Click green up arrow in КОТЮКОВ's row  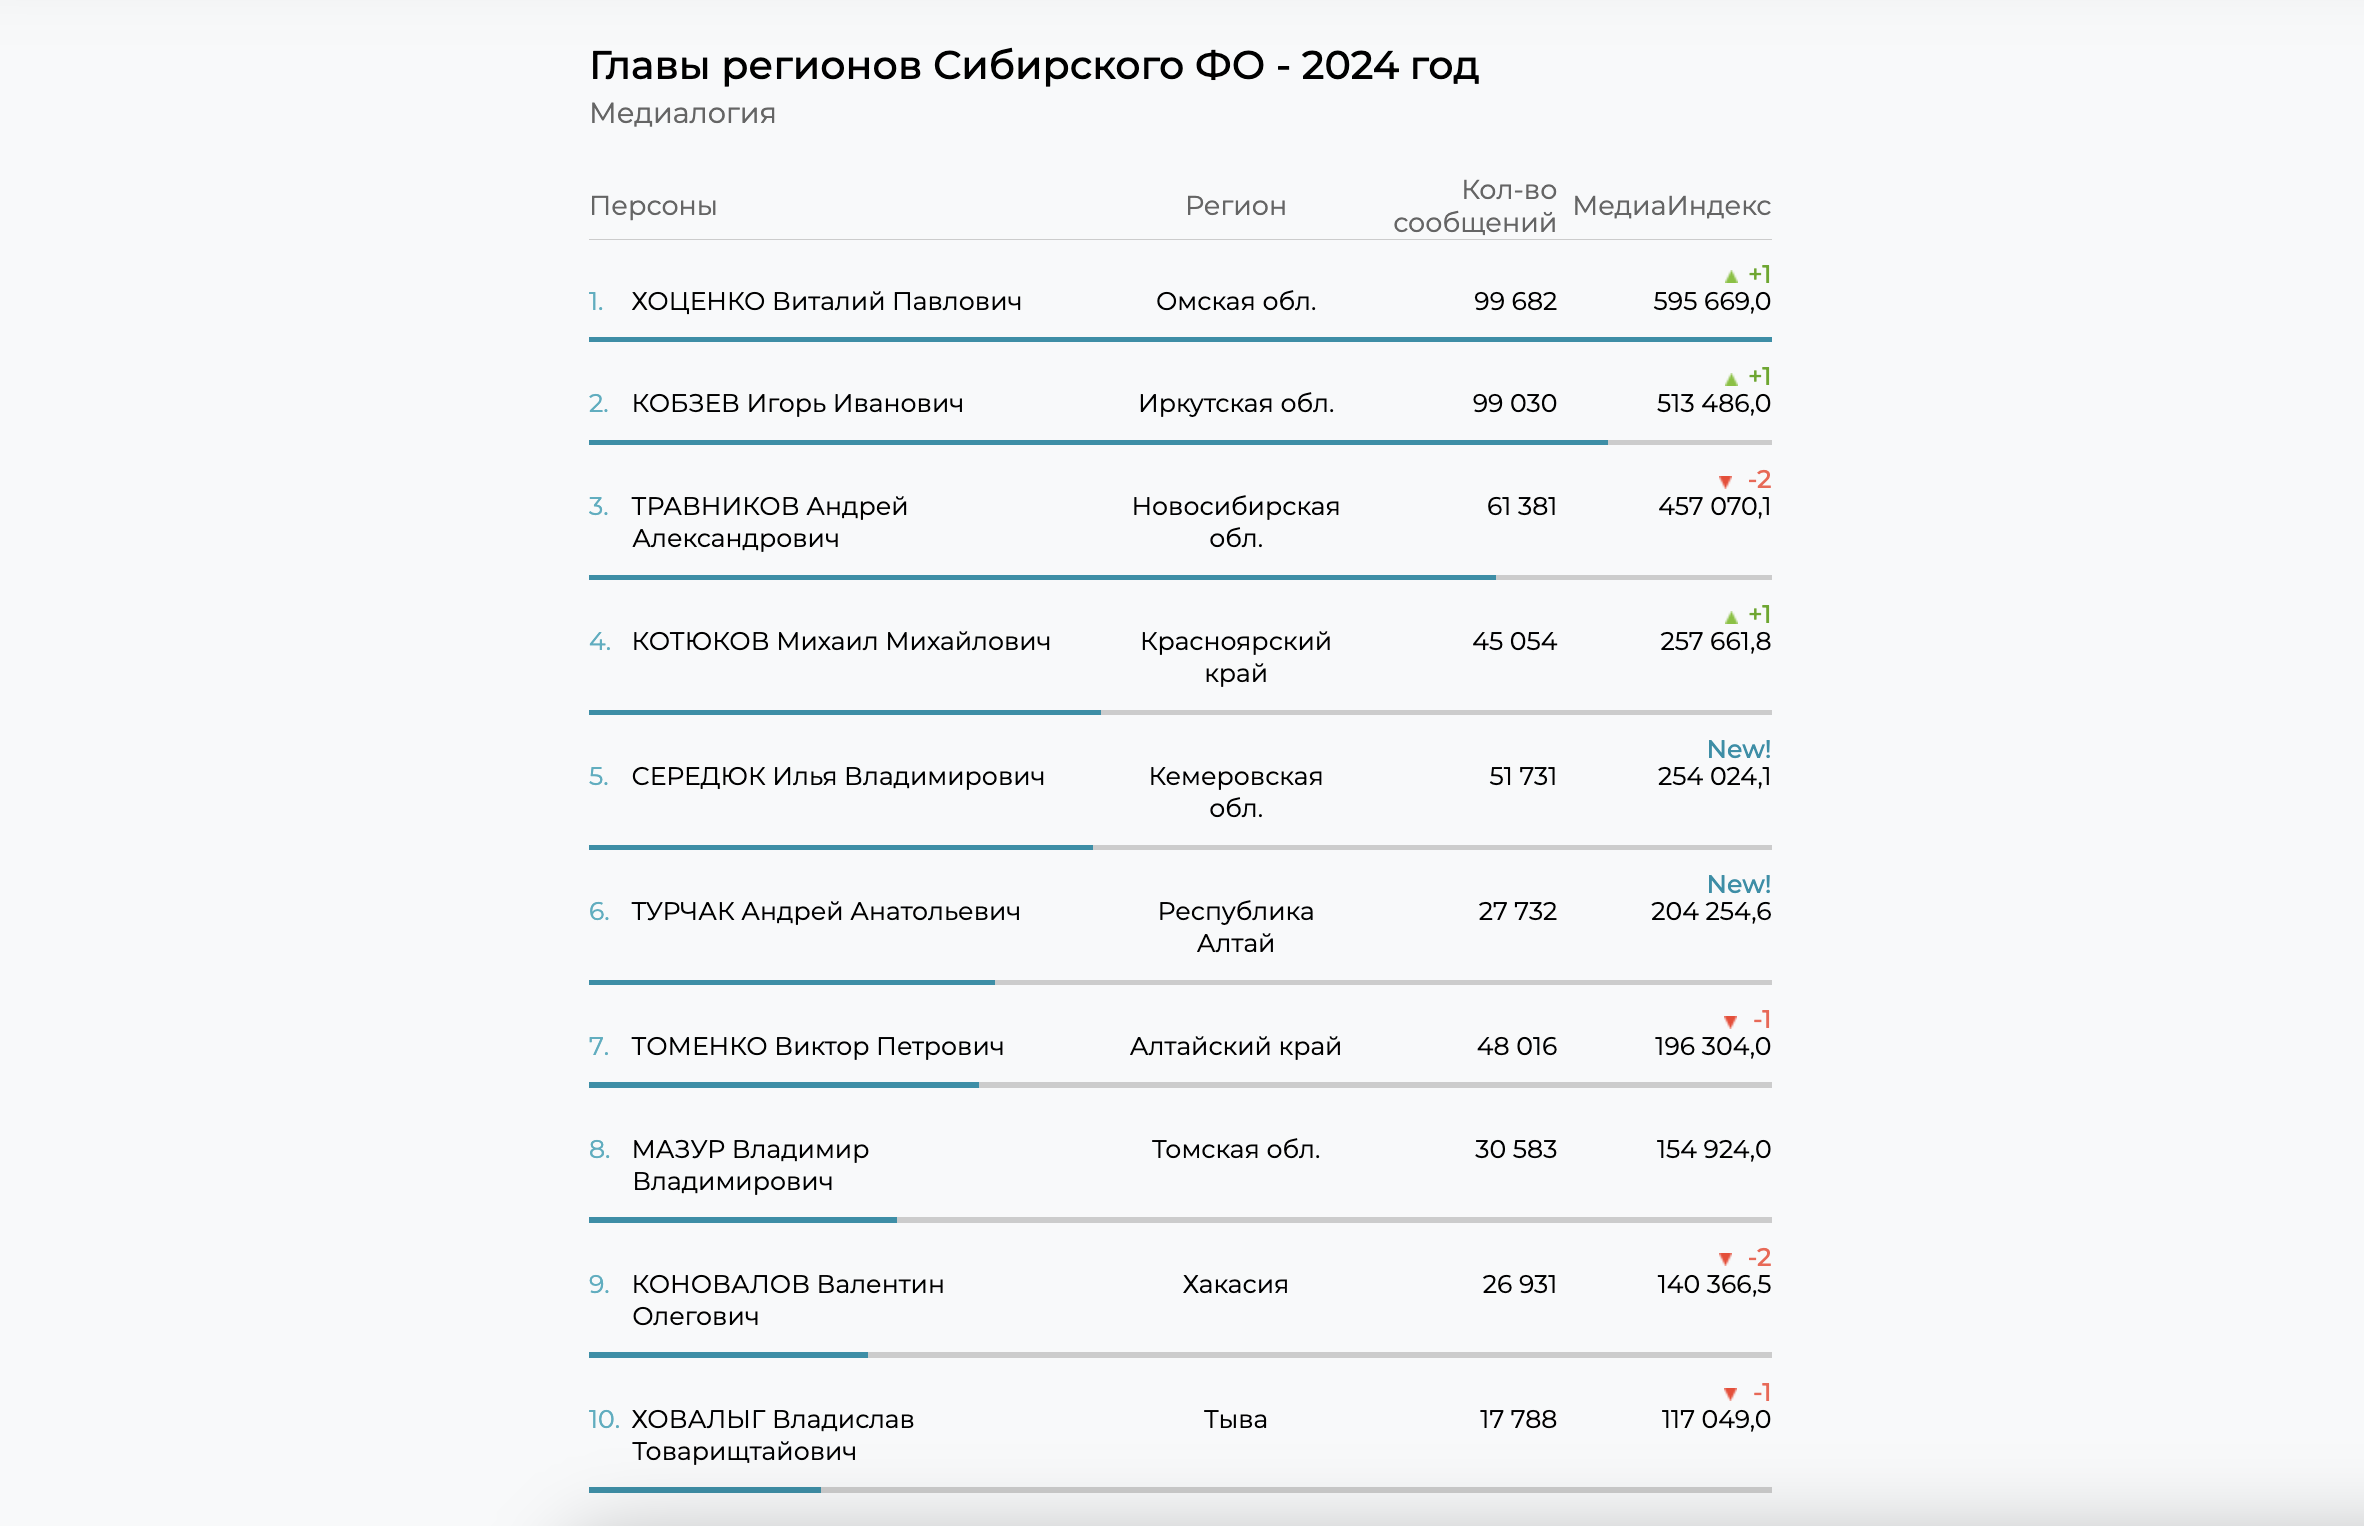tap(1731, 617)
